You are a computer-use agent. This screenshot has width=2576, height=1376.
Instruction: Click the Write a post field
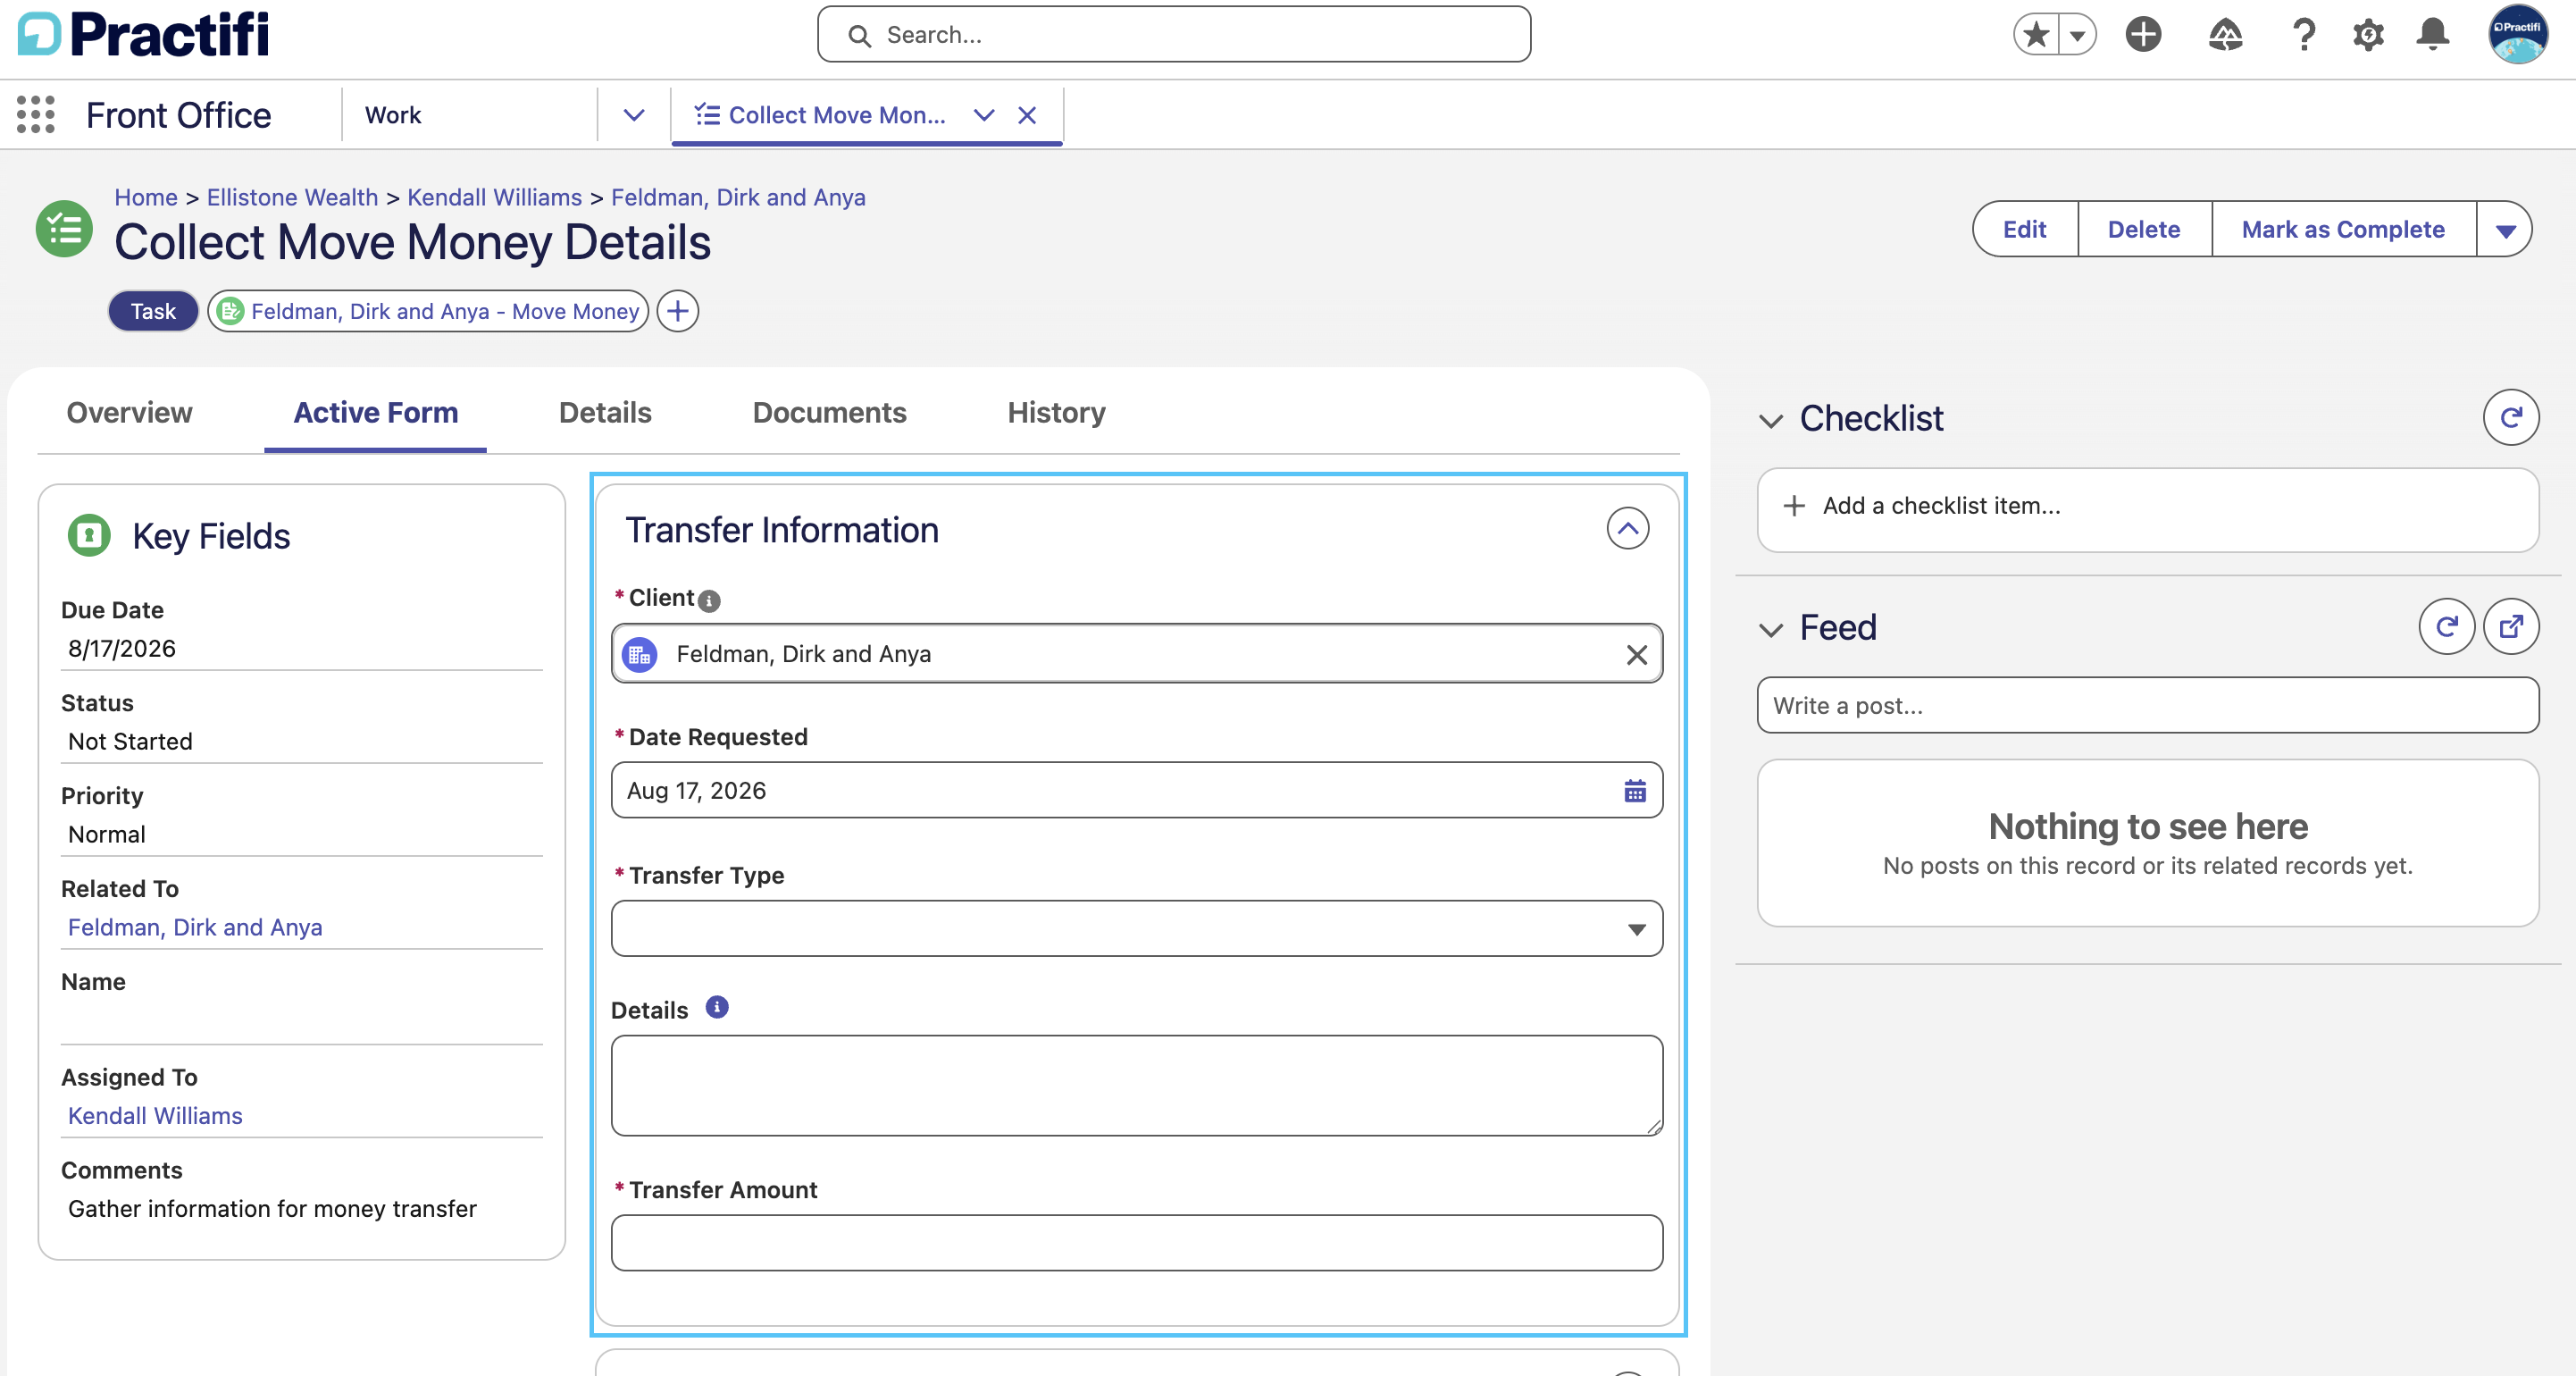click(2148, 705)
